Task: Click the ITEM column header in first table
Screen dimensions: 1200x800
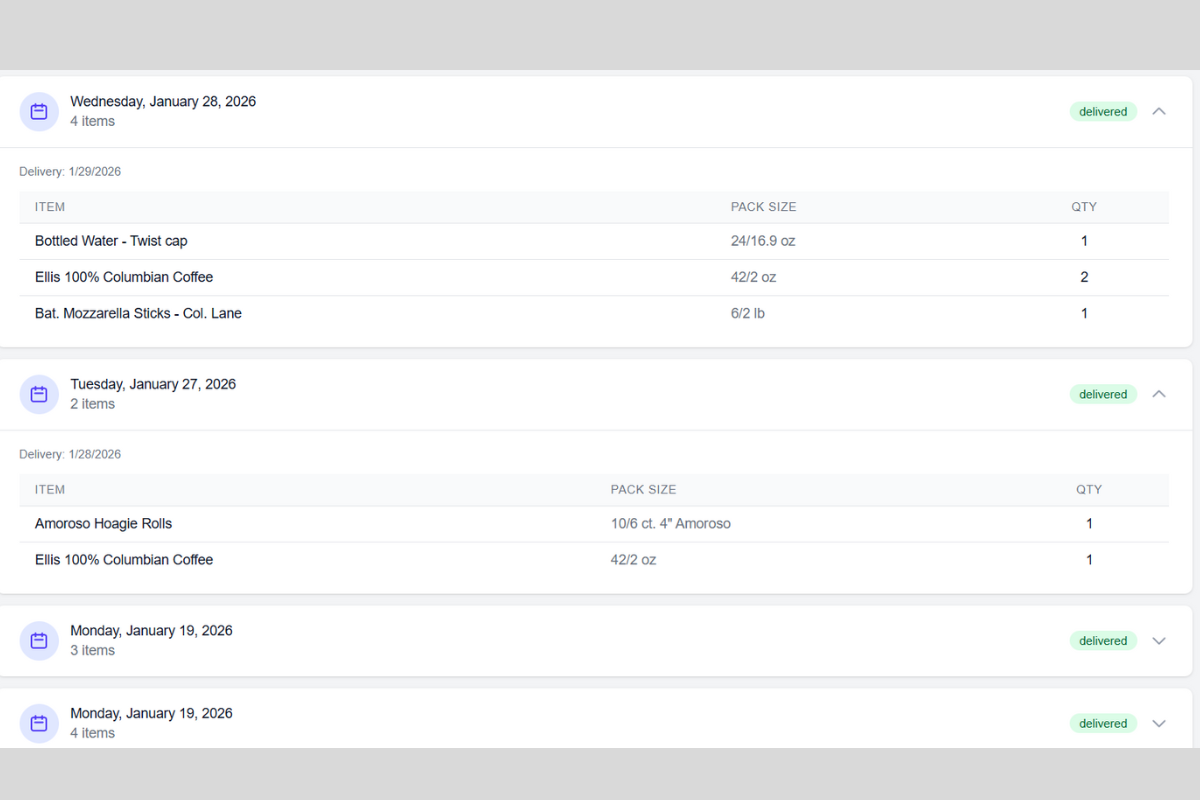Action: (x=50, y=207)
